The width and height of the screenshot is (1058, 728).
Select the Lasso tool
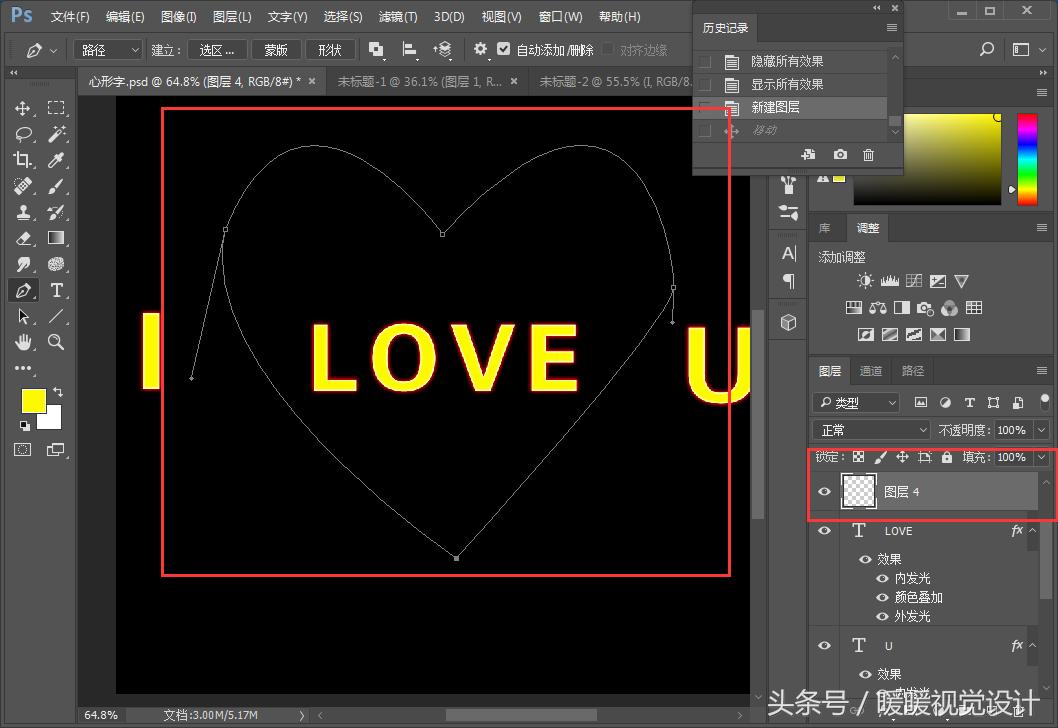pos(23,134)
